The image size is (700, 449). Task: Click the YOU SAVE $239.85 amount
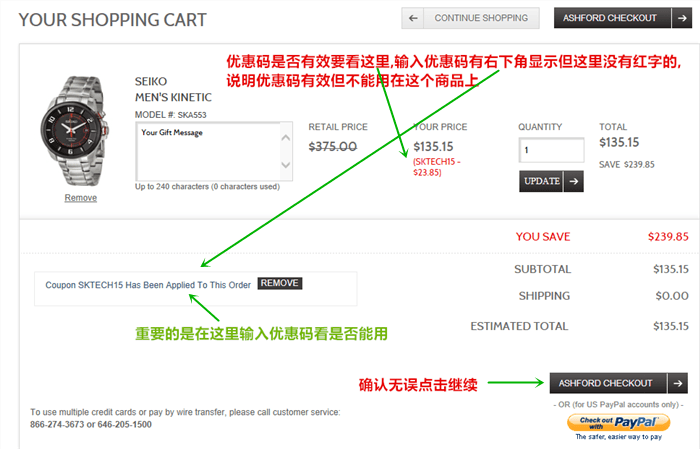tap(668, 237)
